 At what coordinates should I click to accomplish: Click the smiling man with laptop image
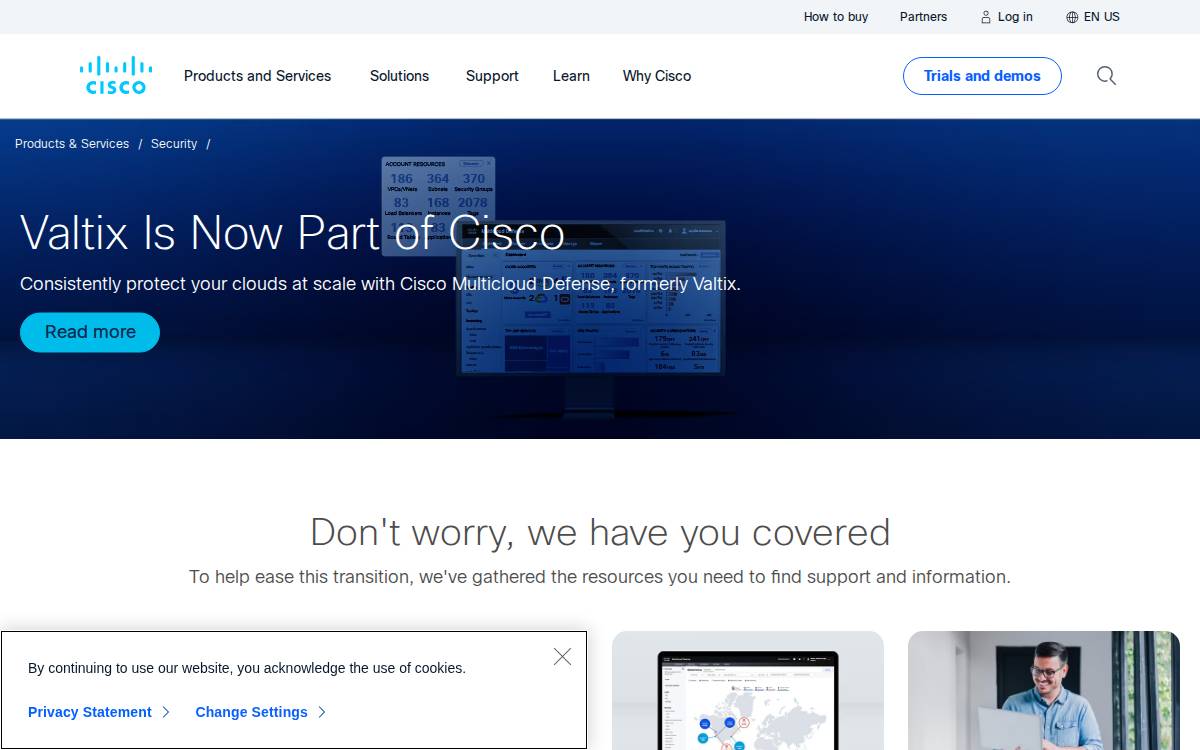coord(1044,690)
